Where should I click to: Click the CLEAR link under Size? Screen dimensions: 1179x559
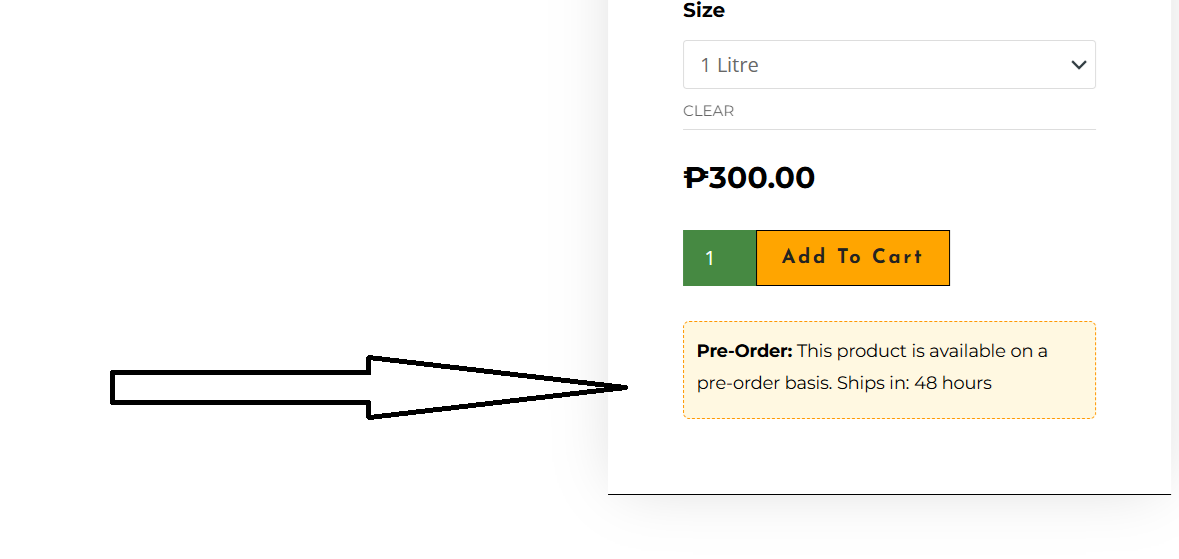click(x=708, y=111)
